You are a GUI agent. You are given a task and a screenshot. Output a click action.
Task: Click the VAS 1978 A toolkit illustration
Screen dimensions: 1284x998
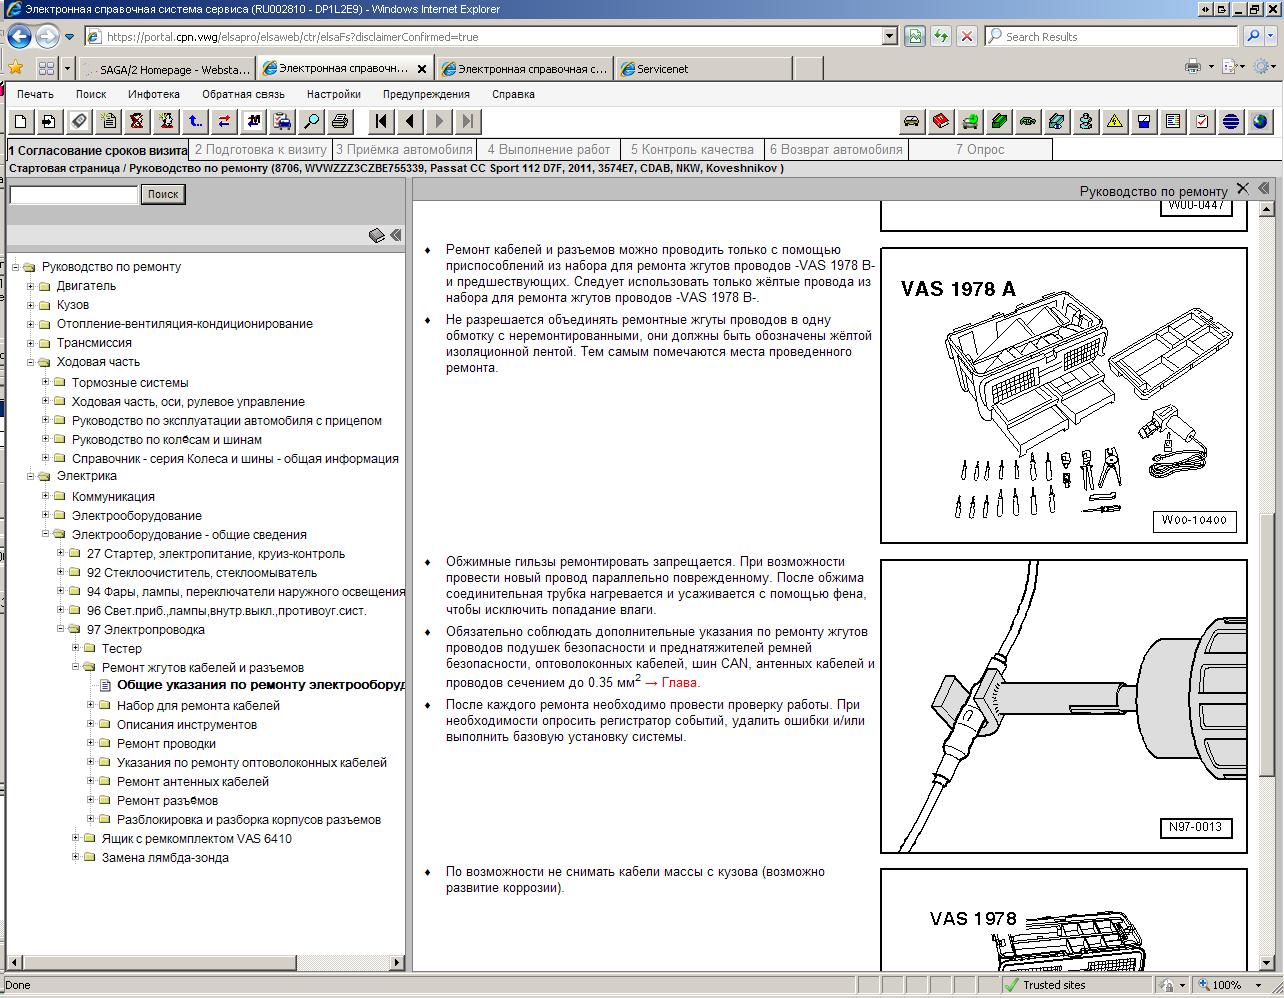pyautogui.click(x=1064, y=395)
